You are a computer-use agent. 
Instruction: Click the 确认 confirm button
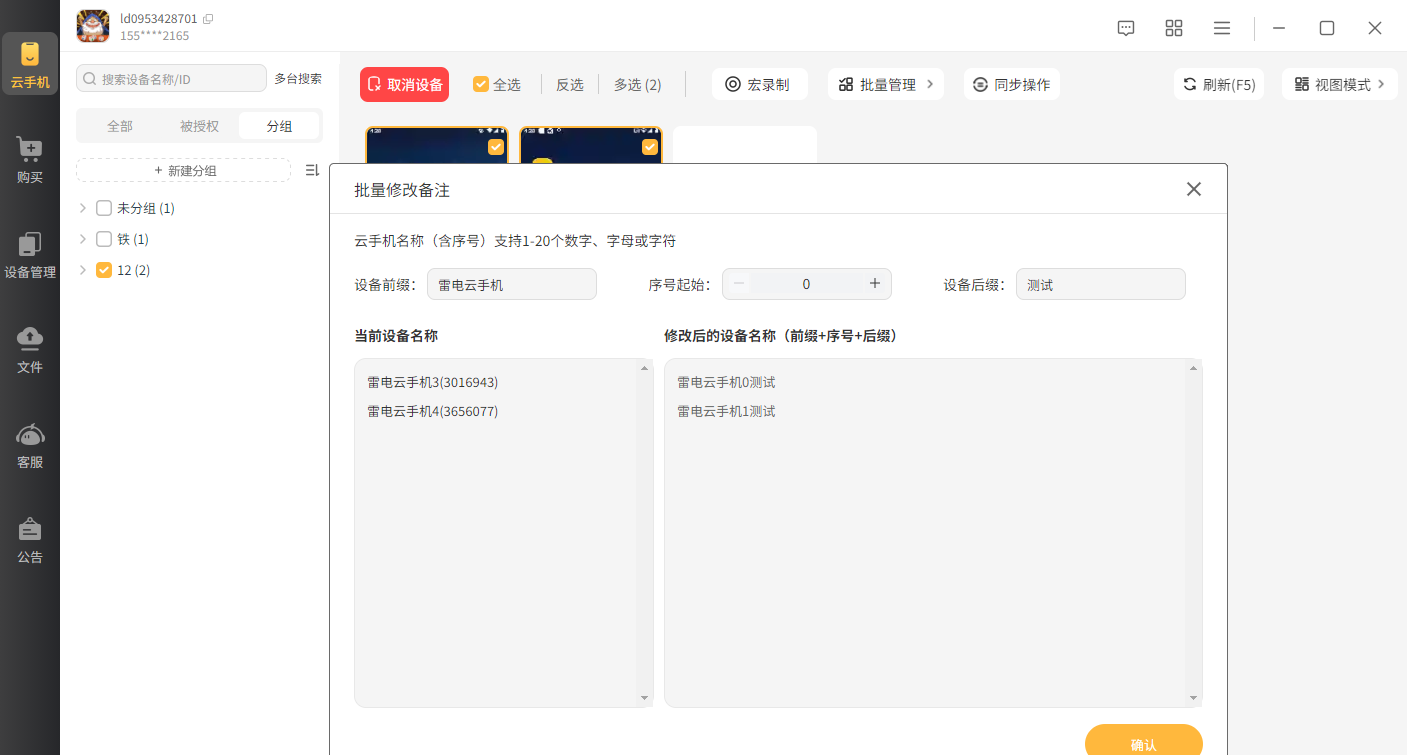click(1143, 743)
